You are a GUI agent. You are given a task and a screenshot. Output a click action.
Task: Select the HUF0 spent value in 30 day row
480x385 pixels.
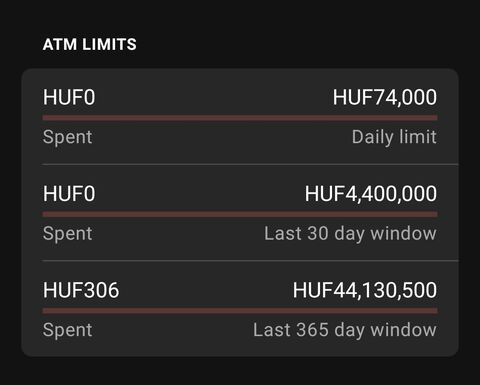[69, 193]
